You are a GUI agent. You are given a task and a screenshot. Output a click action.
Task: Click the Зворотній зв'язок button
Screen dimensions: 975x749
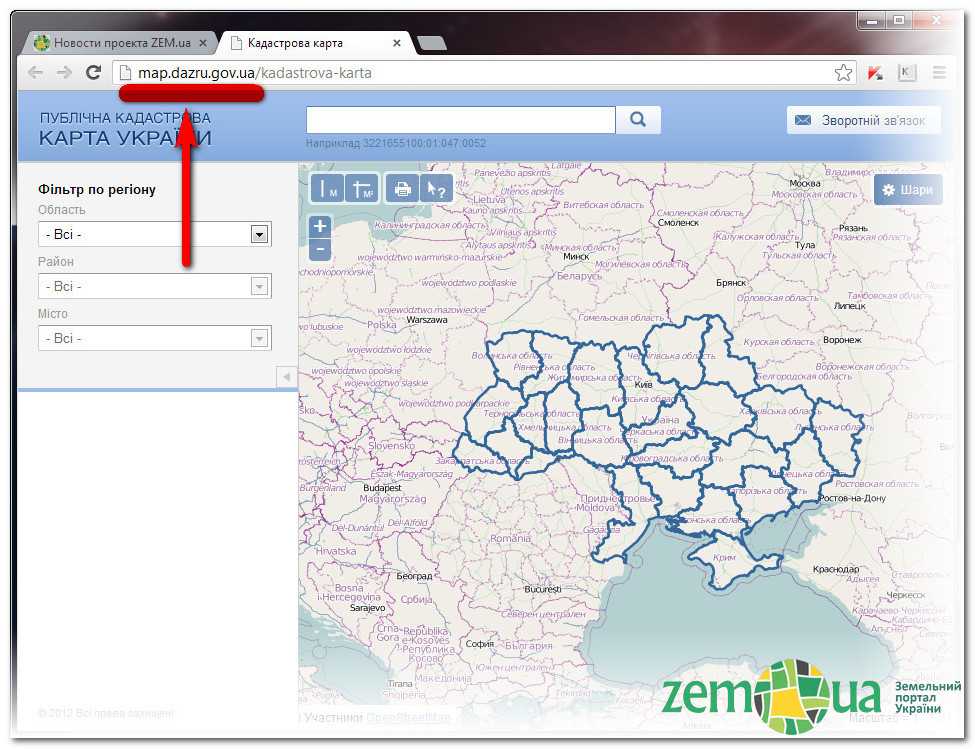865,120
